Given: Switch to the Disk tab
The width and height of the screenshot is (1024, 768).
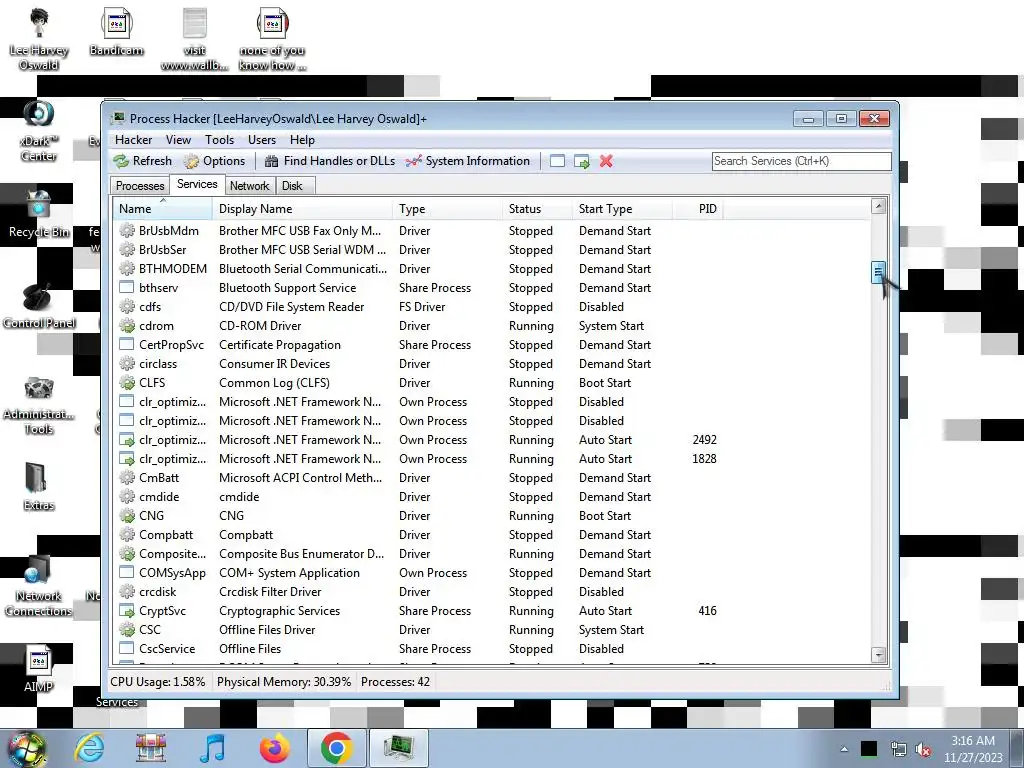Looking at the screenshot, I should coord(292,186).
